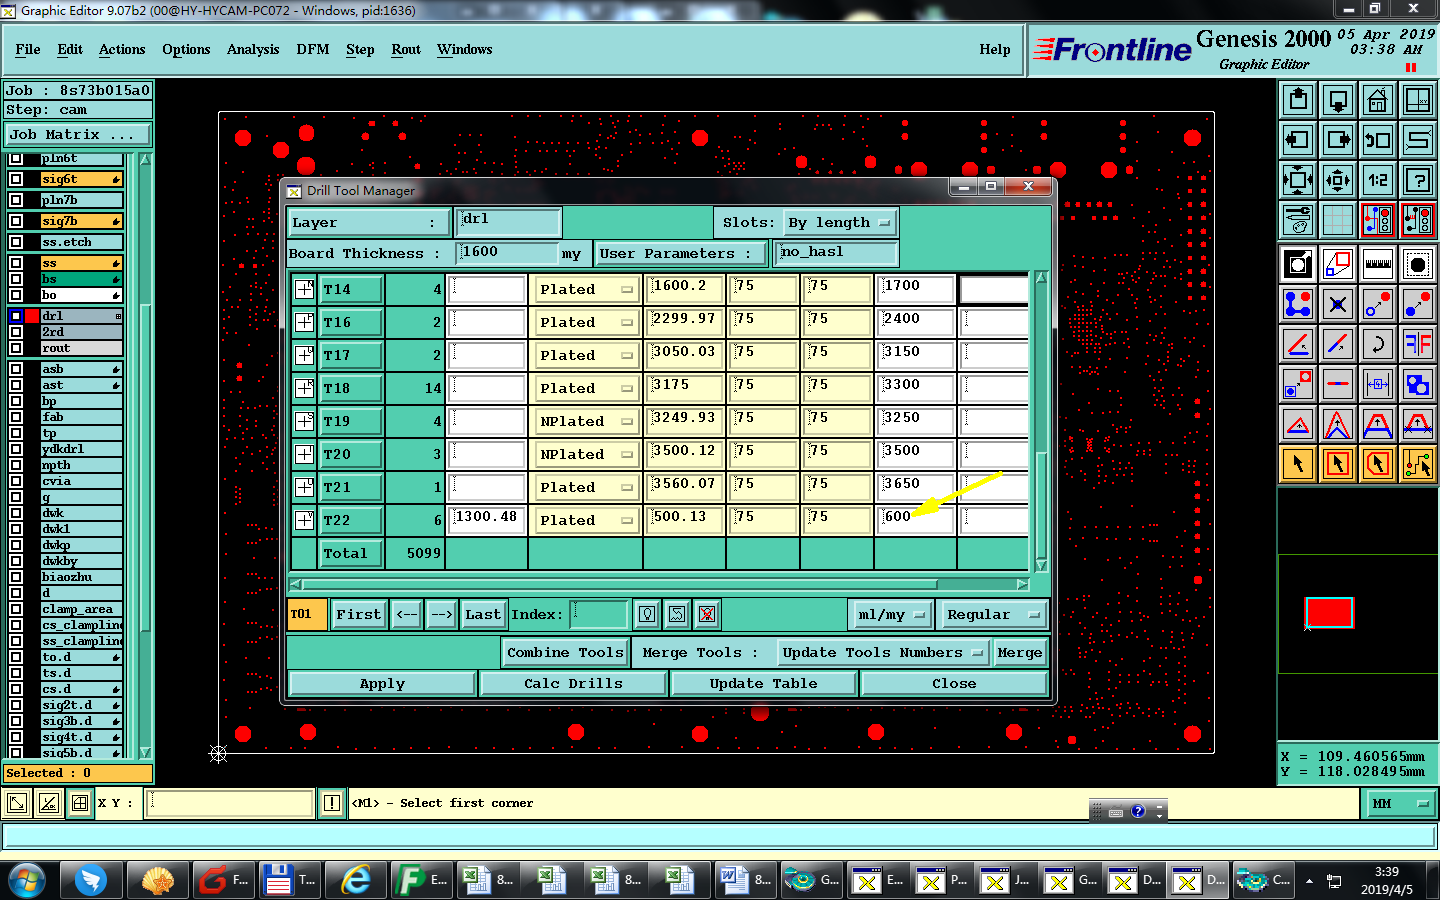This screenshot has width=1440, height=900.
Task: Click the black circle feature fill icon
Action: coord(1418,265)
